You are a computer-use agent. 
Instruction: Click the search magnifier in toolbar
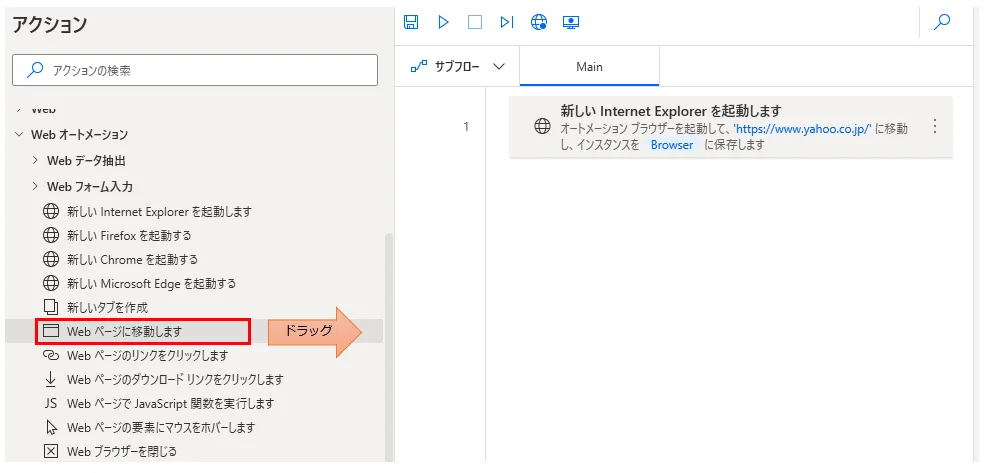pyautogui.click(x=941, y=22)
